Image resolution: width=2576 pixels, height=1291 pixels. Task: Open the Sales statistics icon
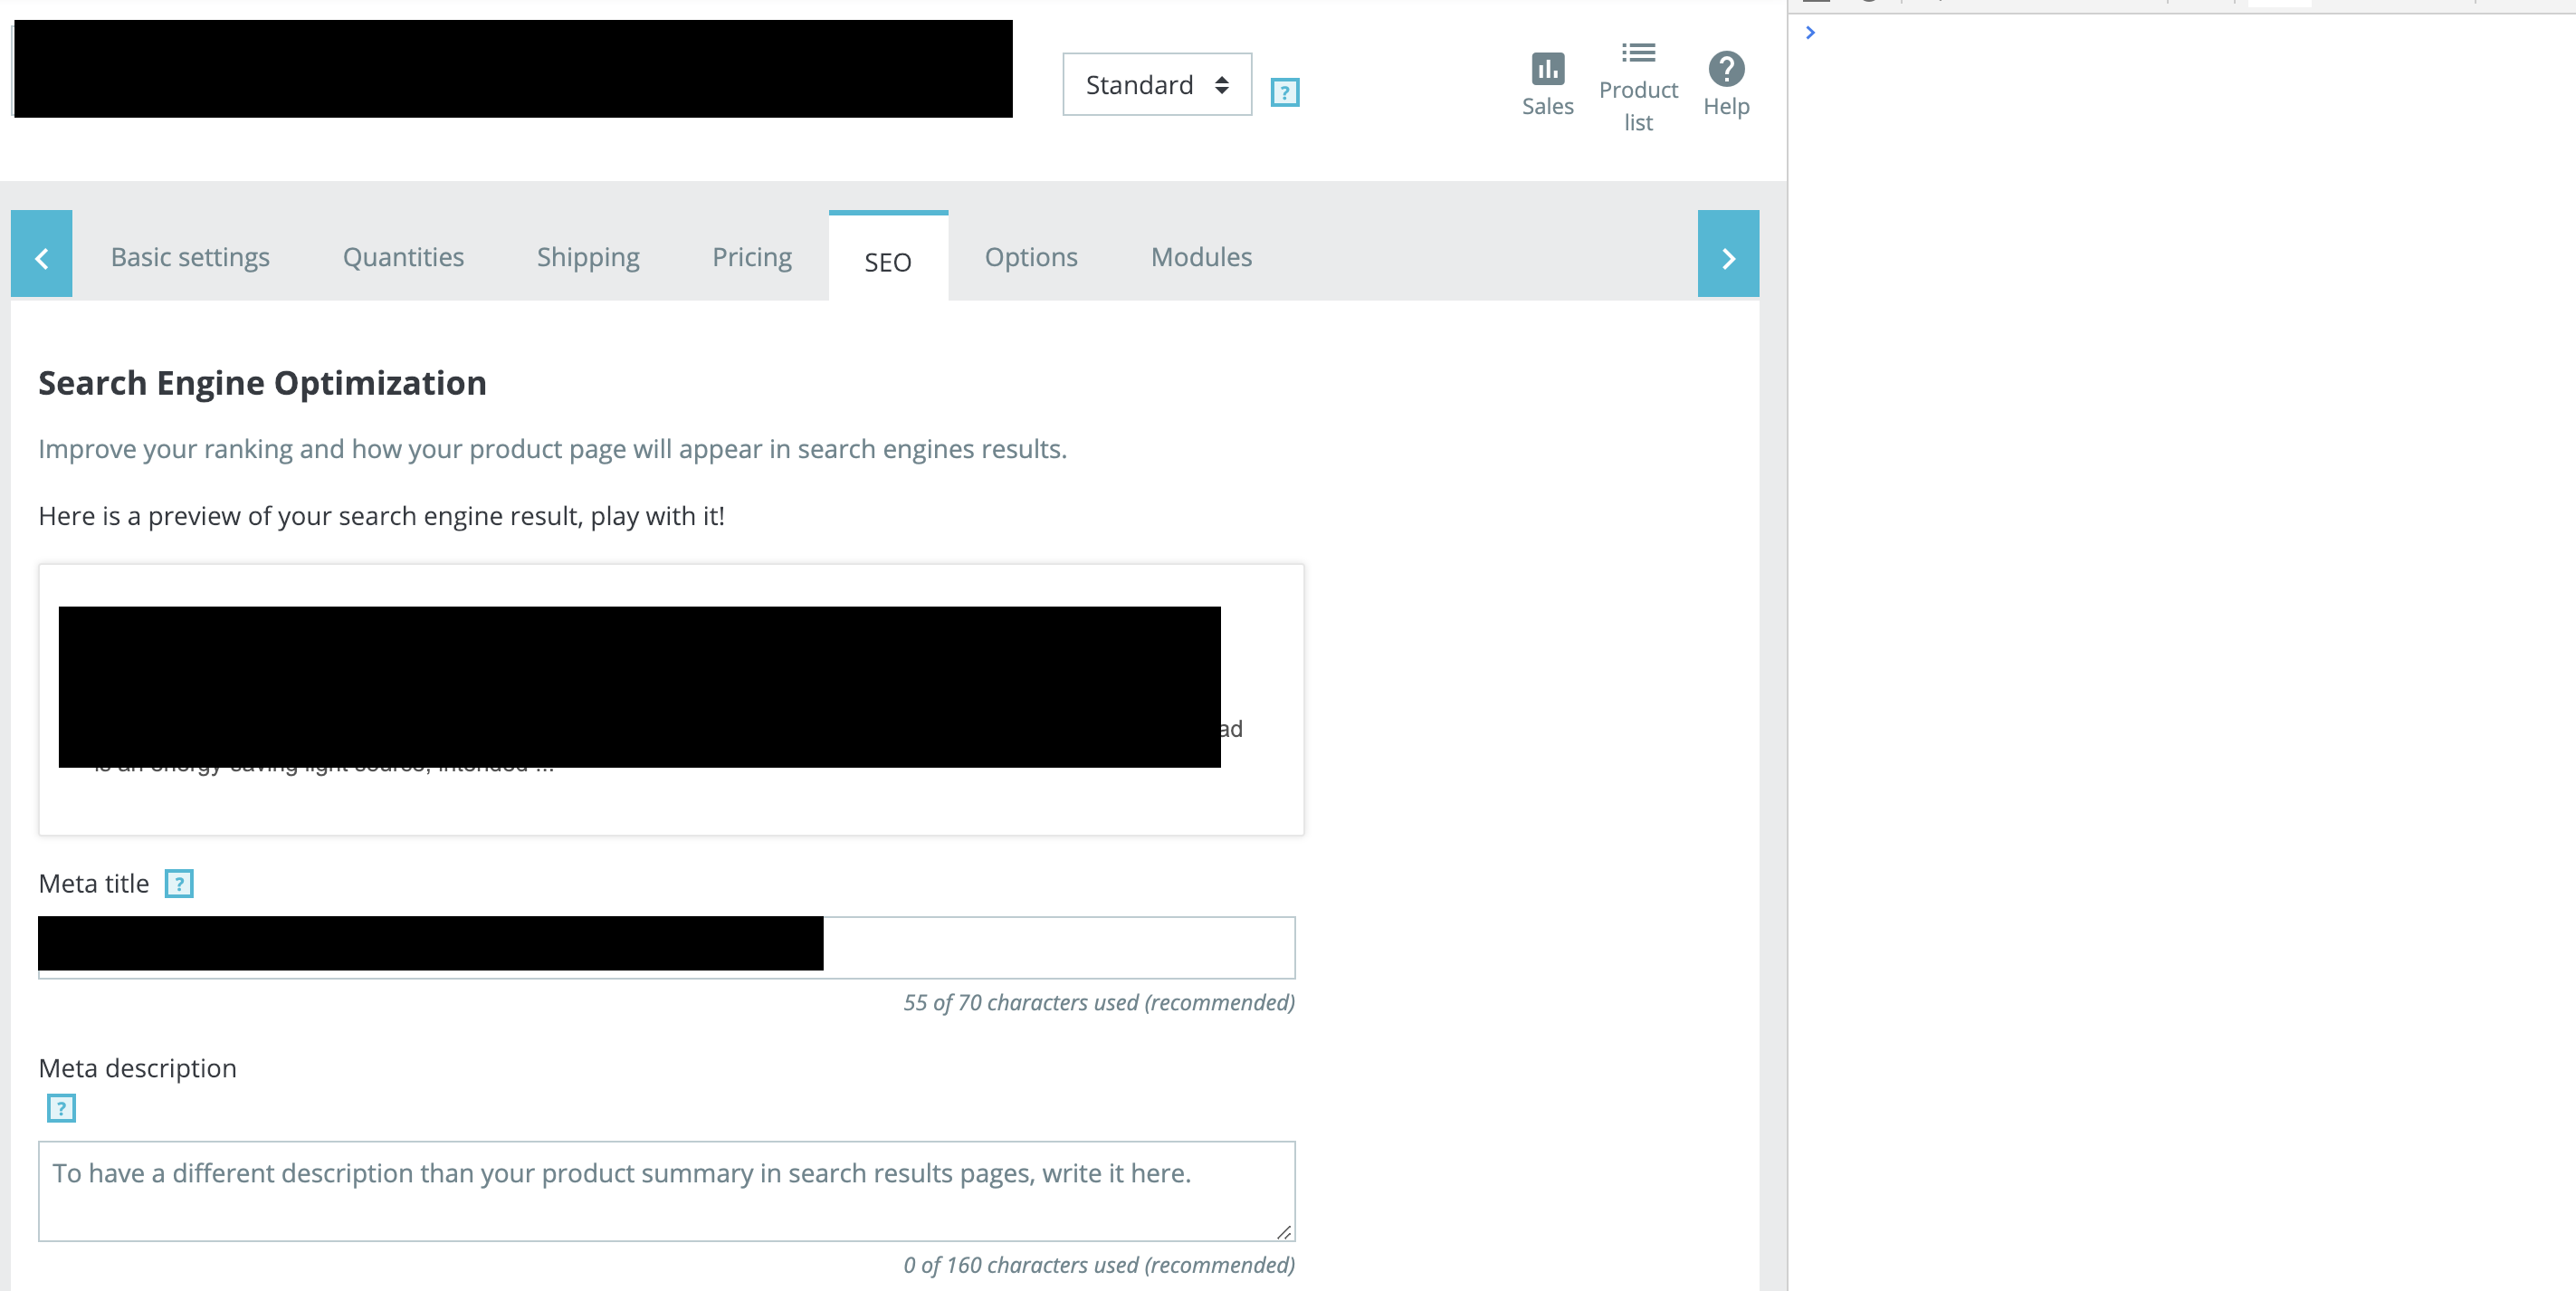1546,70
